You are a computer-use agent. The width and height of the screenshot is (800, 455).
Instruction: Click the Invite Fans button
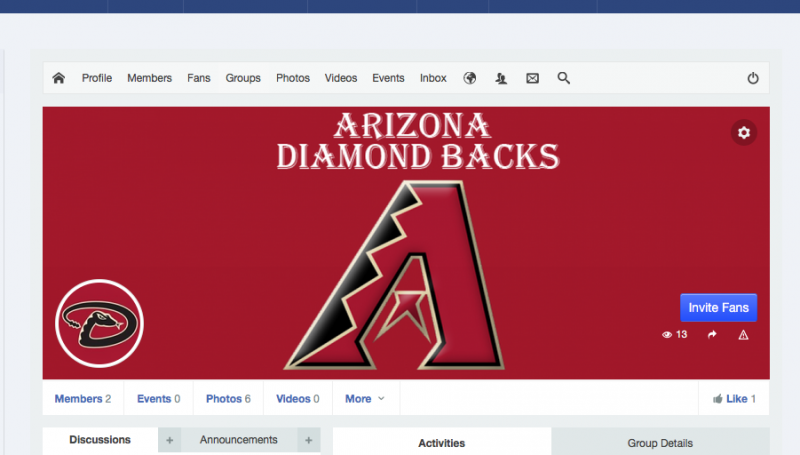[718, 308]
